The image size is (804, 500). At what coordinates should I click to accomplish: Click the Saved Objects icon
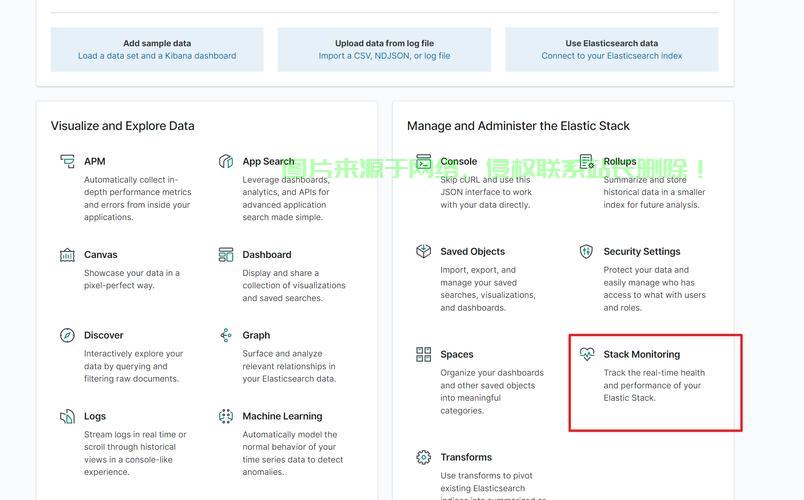[x=424, y=251]
